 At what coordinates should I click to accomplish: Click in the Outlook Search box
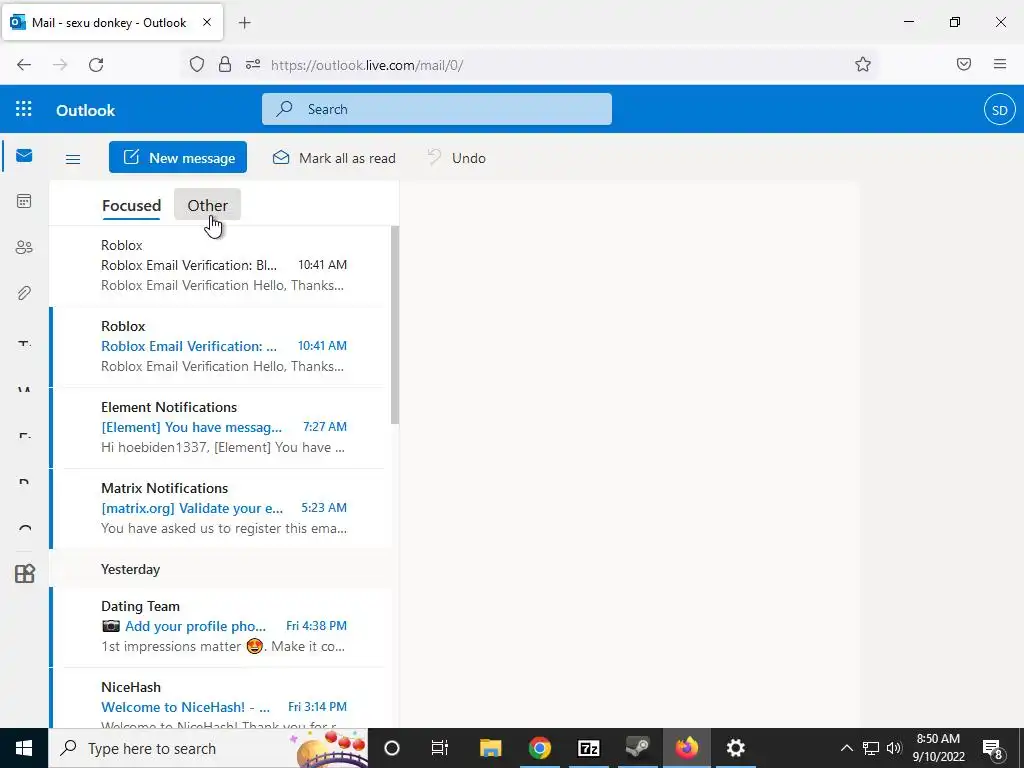click(437, 109)
